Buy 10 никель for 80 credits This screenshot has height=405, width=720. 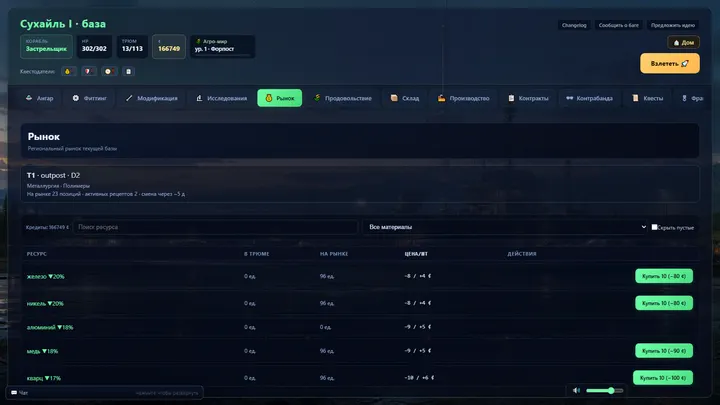pyautogui.click(x=664, y=303)
